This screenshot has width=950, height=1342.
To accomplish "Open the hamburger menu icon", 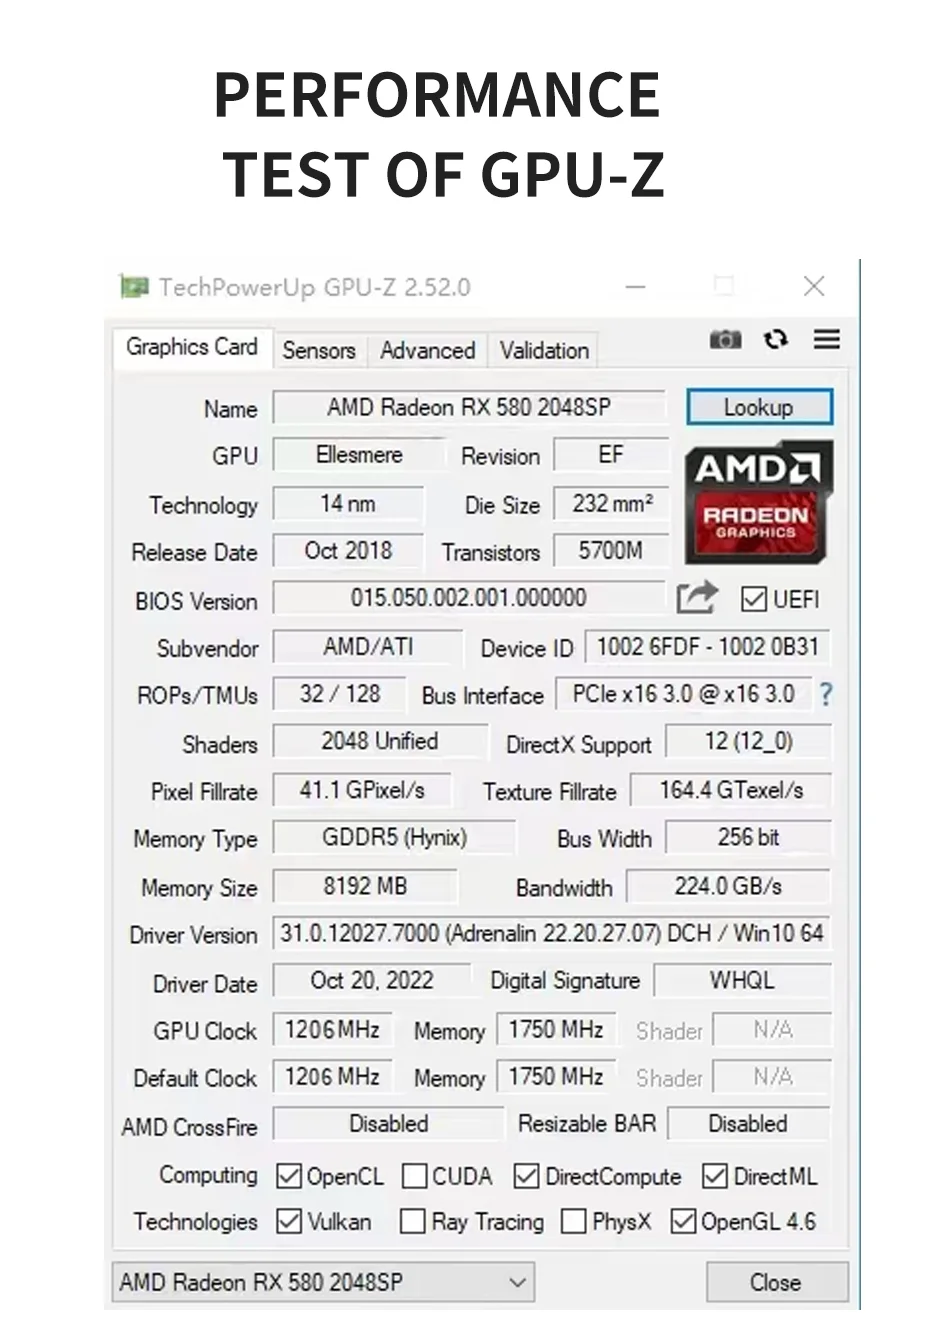I will (826, 340).
